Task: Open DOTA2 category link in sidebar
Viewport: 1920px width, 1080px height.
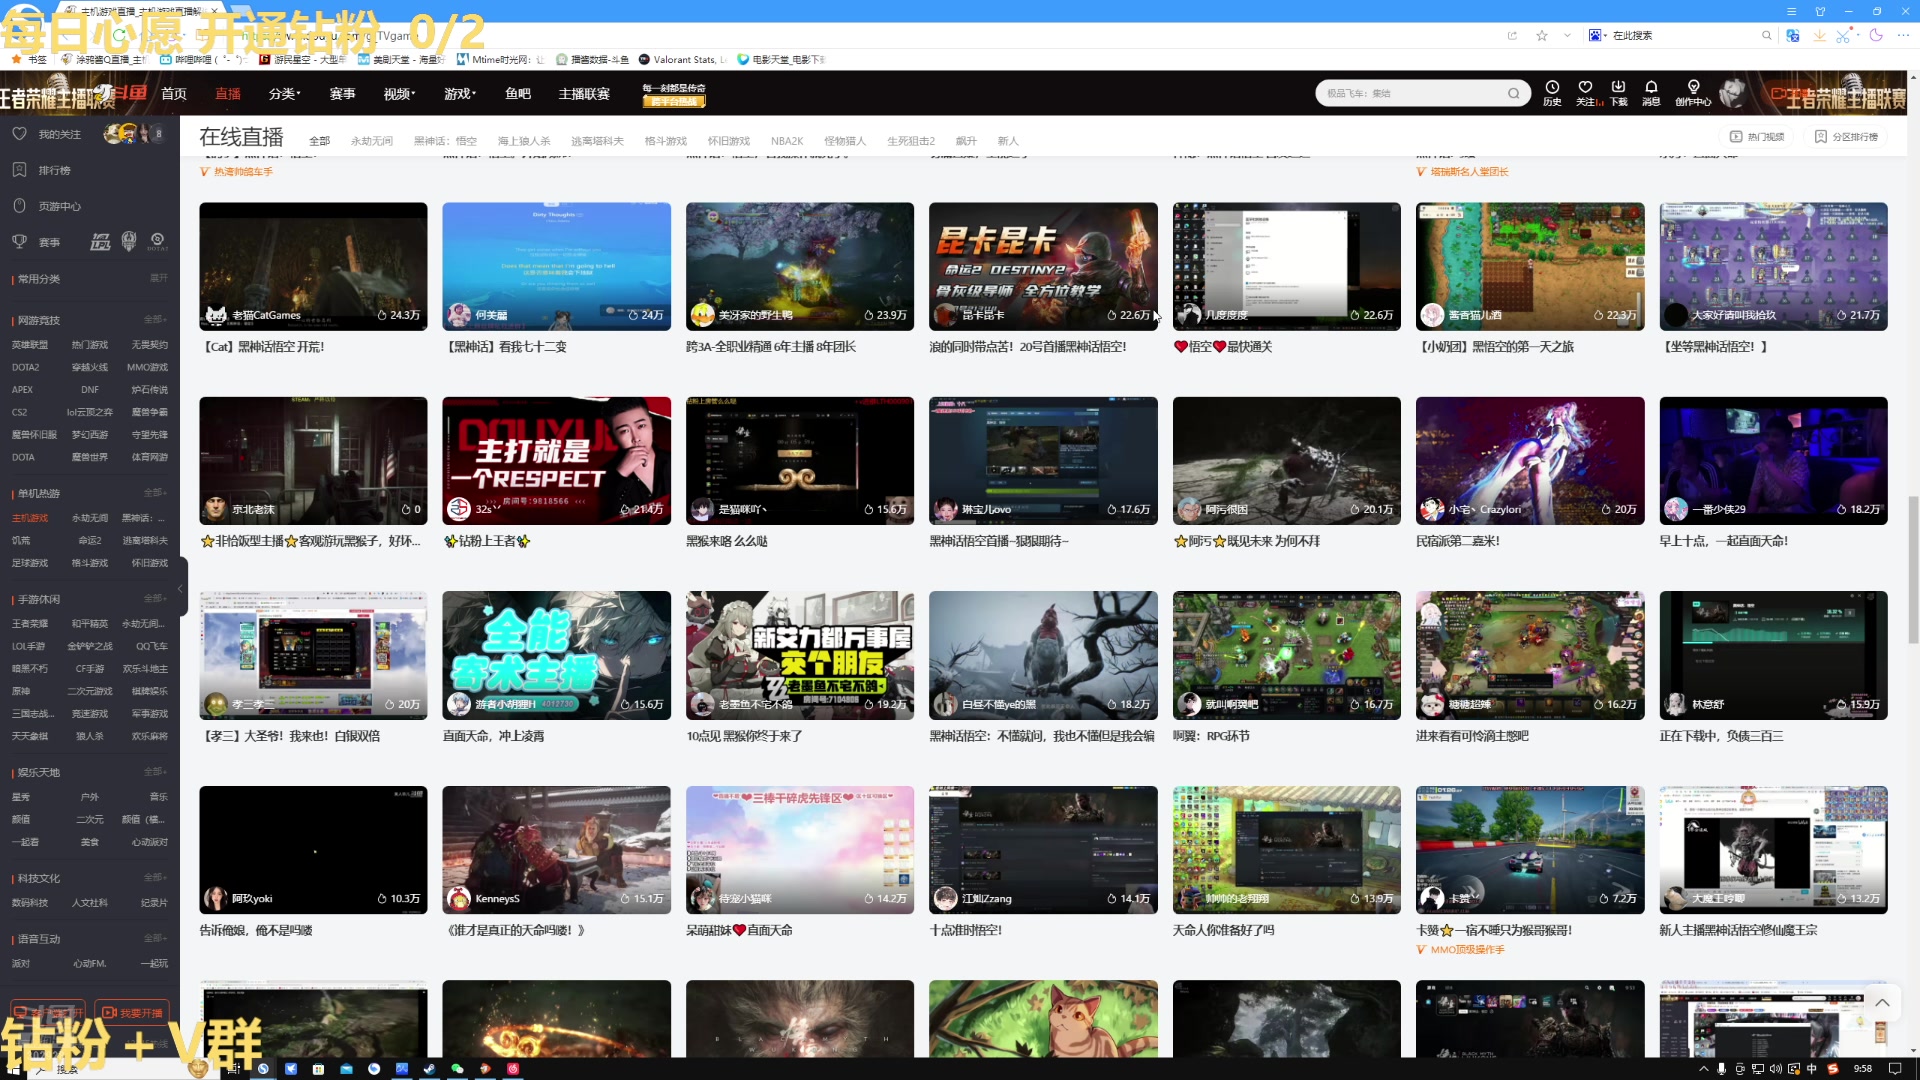Action: point(26,367)
